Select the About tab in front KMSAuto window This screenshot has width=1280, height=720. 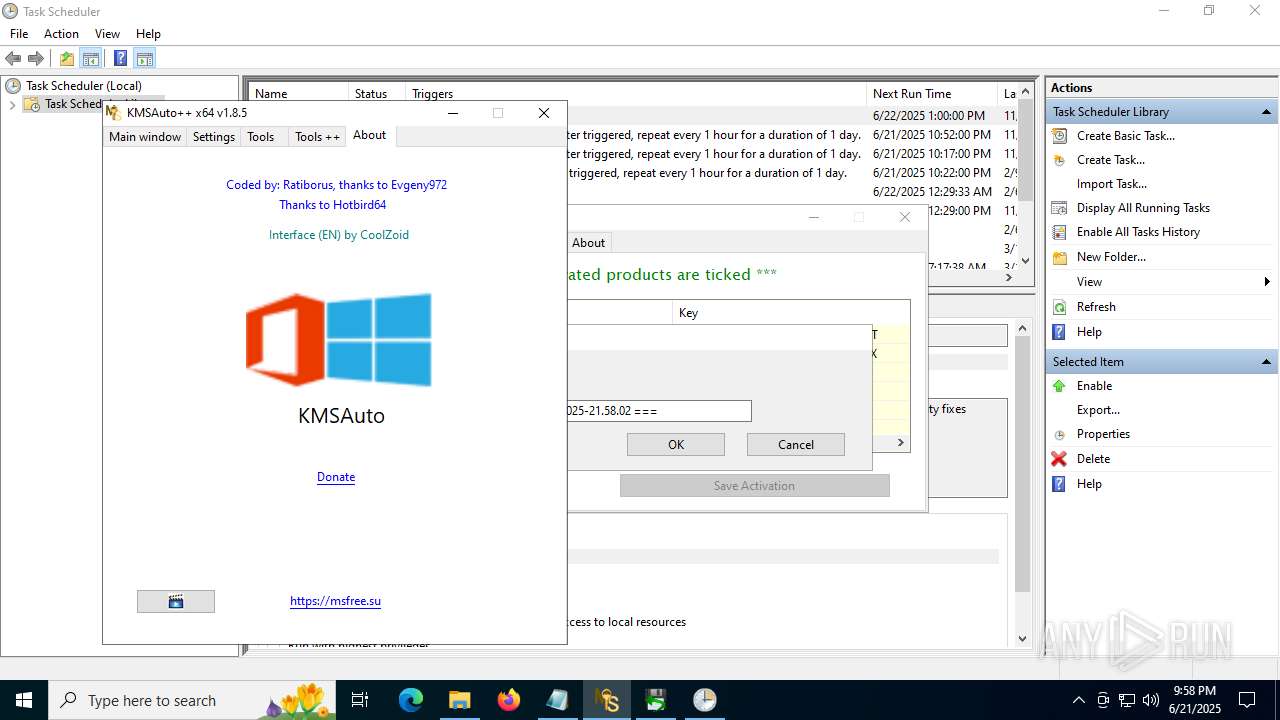point(369,135)
